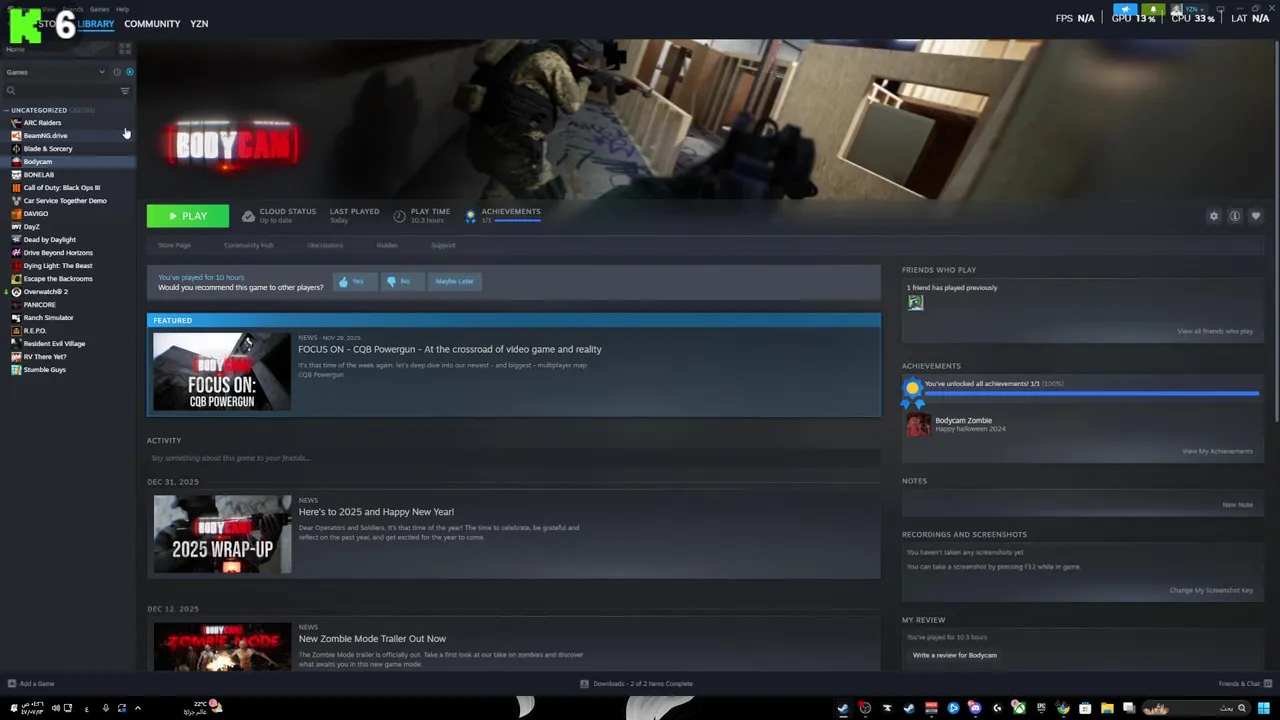
Task: Select Call of Duty: Black Ops III
Action: (x=61, y=188)
